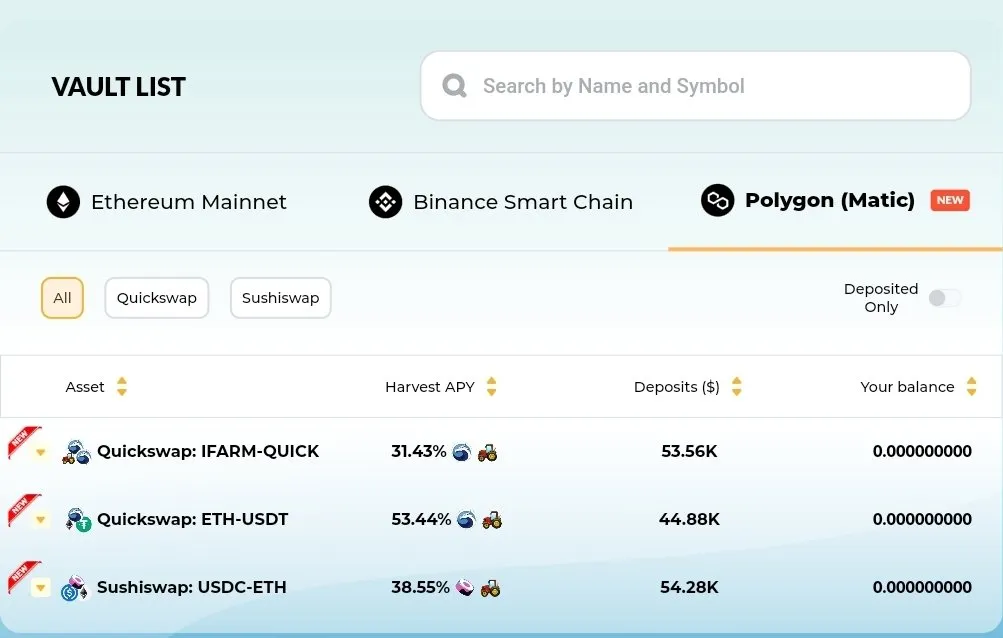1003x638 pixels.
Task: Click the Binance Smart Chain logo icon
Action: tap(386, 202)
